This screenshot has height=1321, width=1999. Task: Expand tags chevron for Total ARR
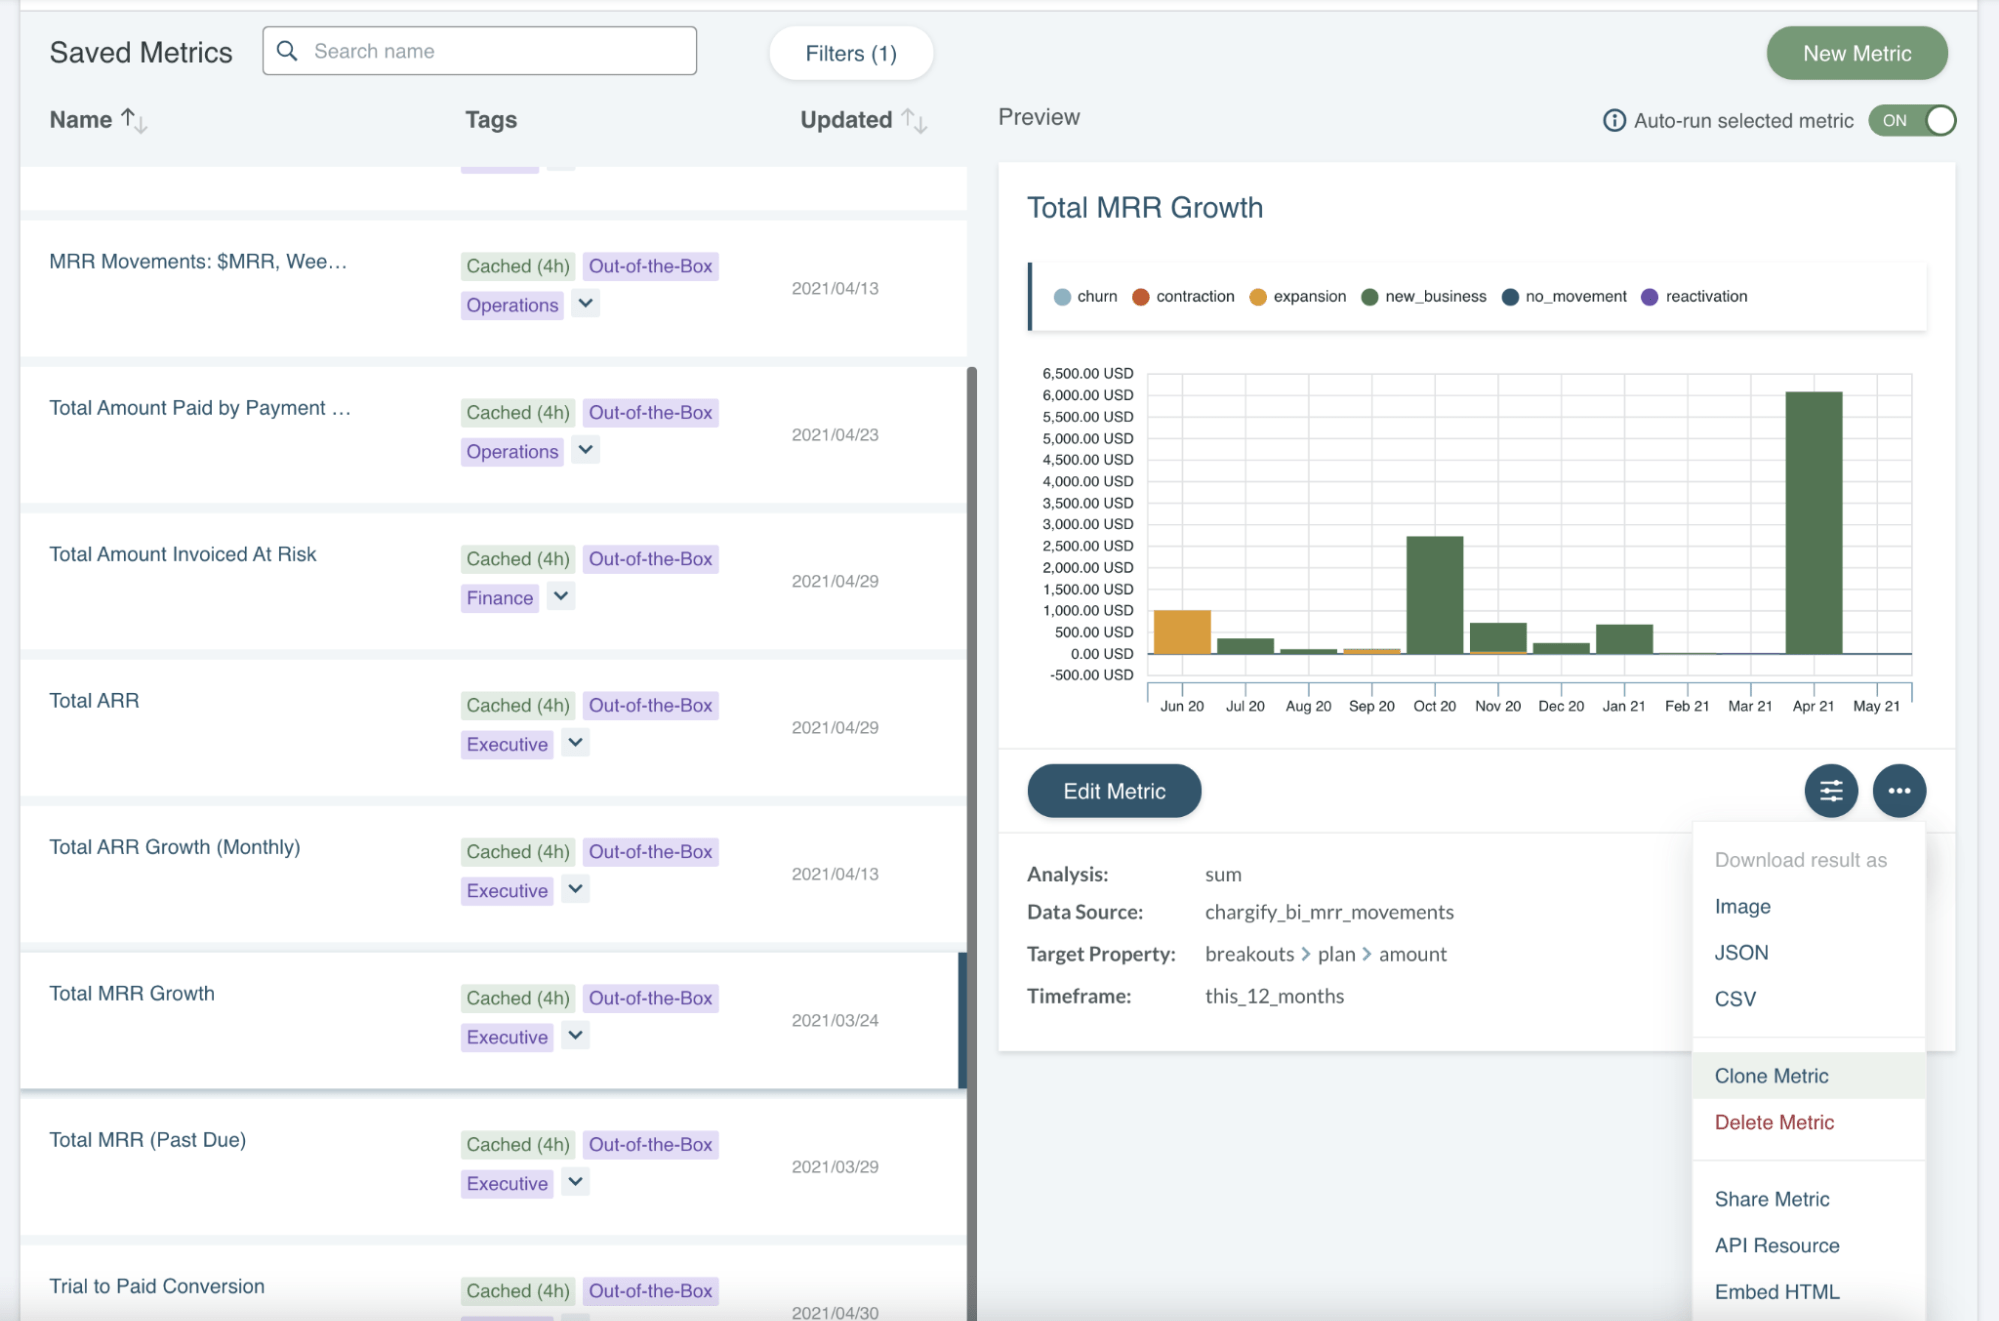(575, 743)
